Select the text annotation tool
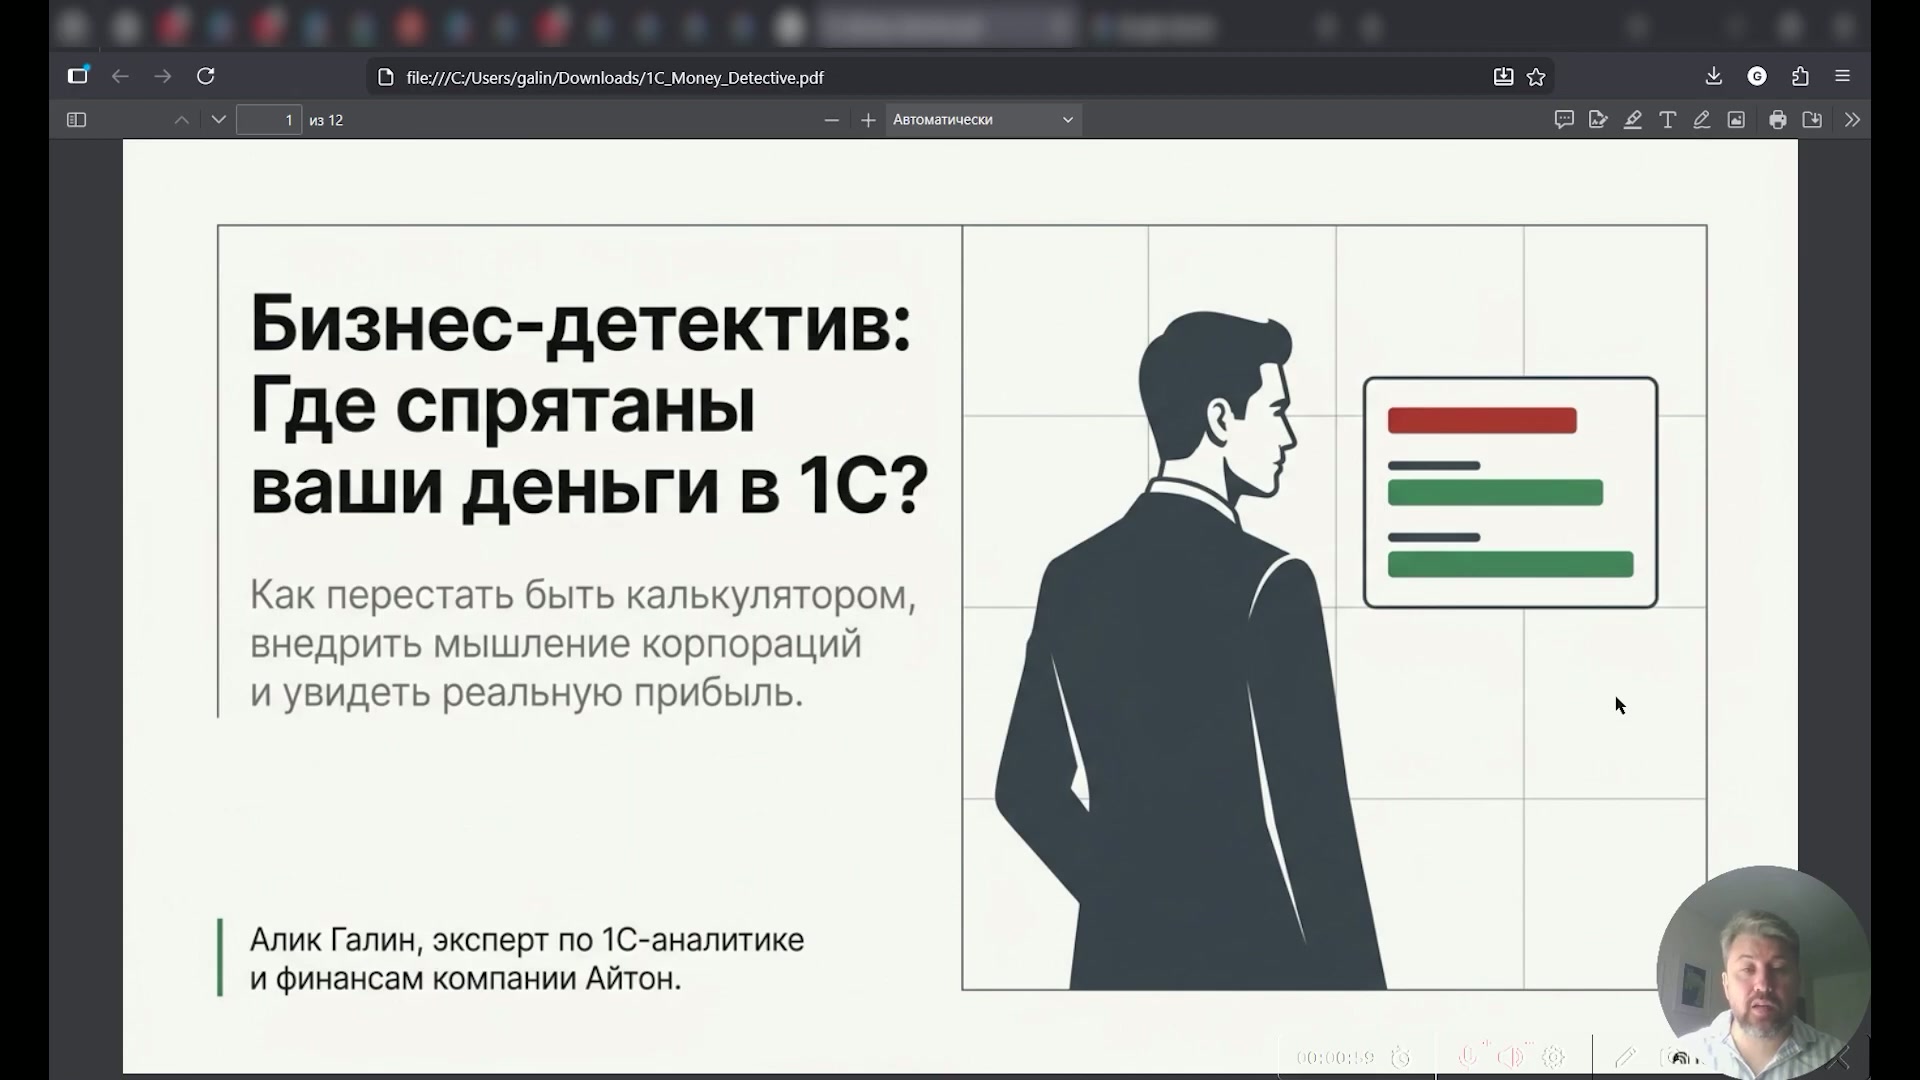 pos(1667,120)
